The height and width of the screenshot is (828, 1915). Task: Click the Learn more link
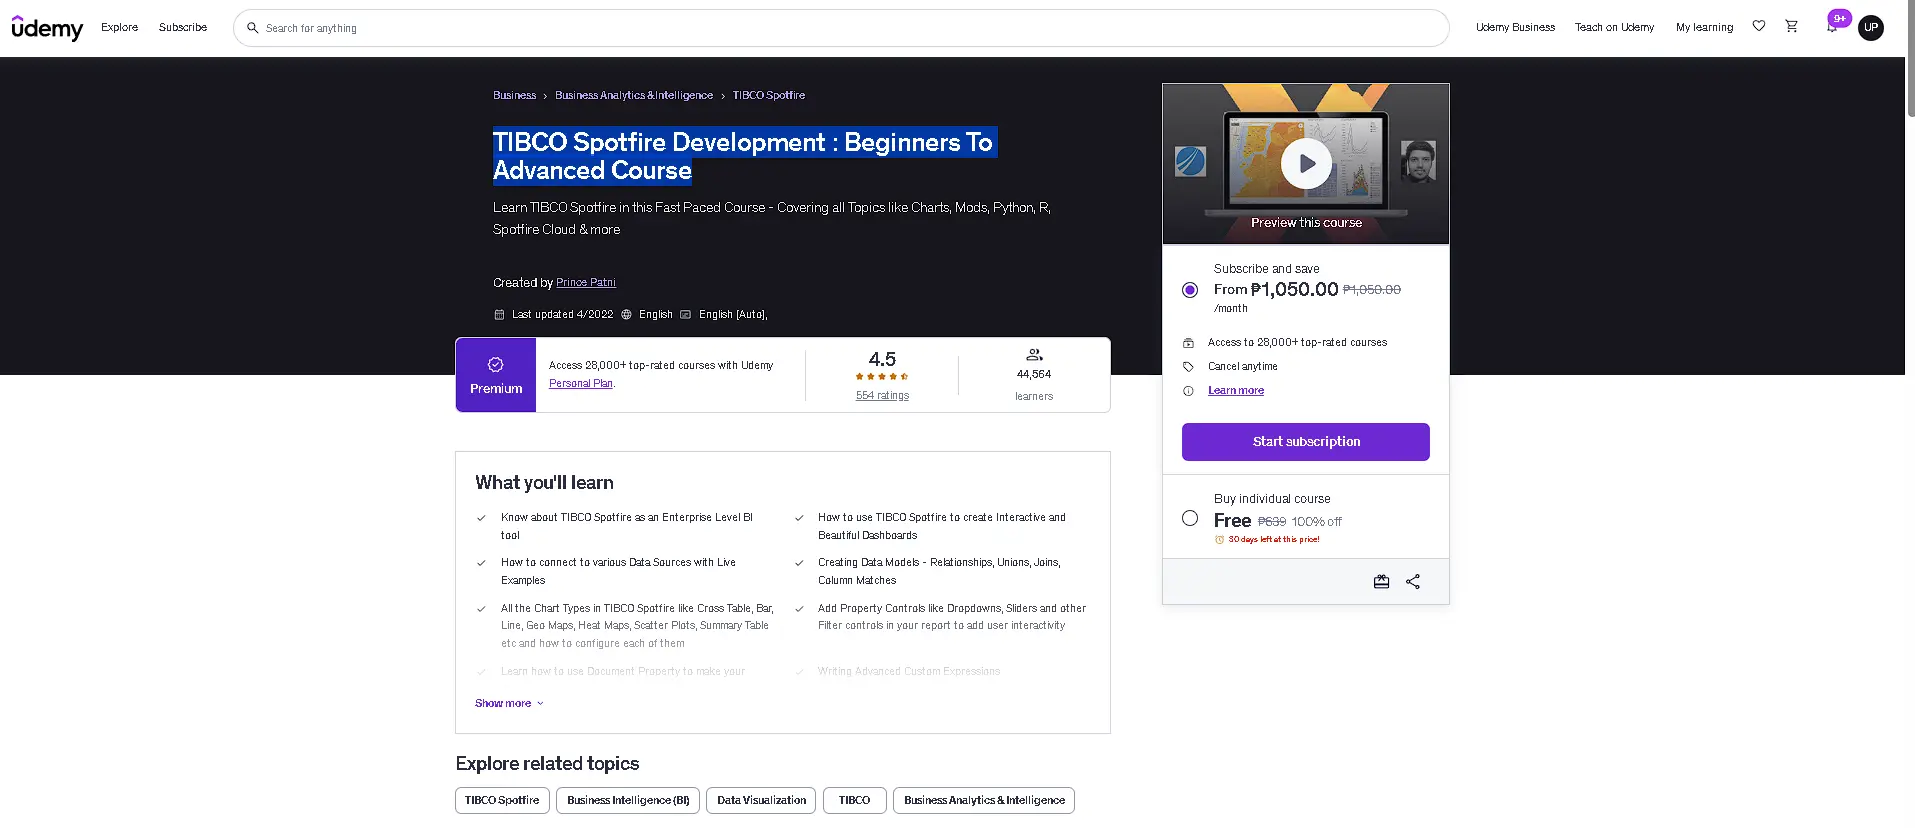1236,391
